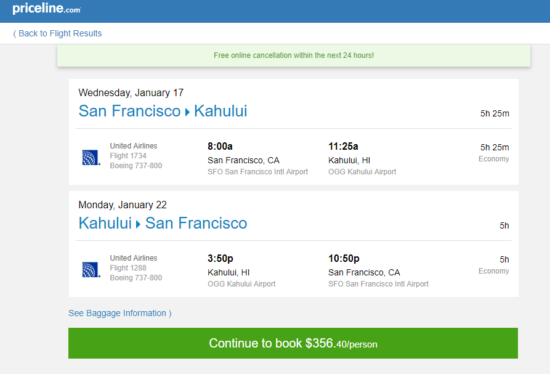The image size is (550, 374).
Task: Click the Monday, January 22 date
Action: [x=122, y=205]
